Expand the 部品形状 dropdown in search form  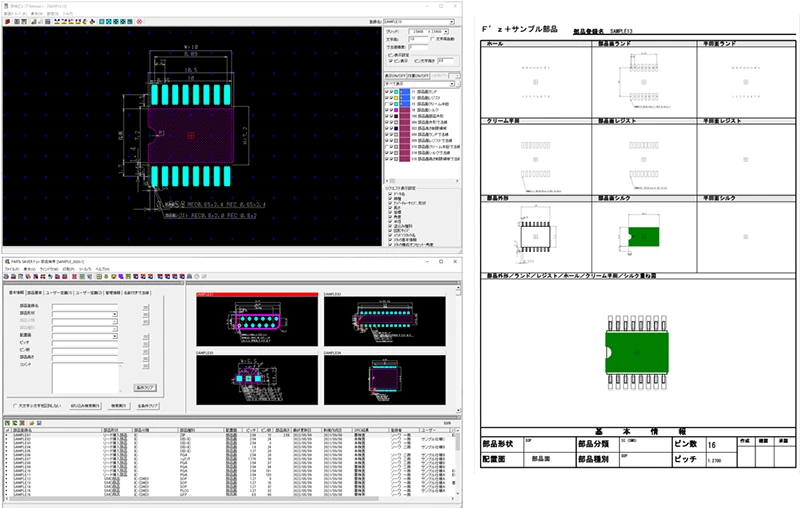tap(115, 313)
